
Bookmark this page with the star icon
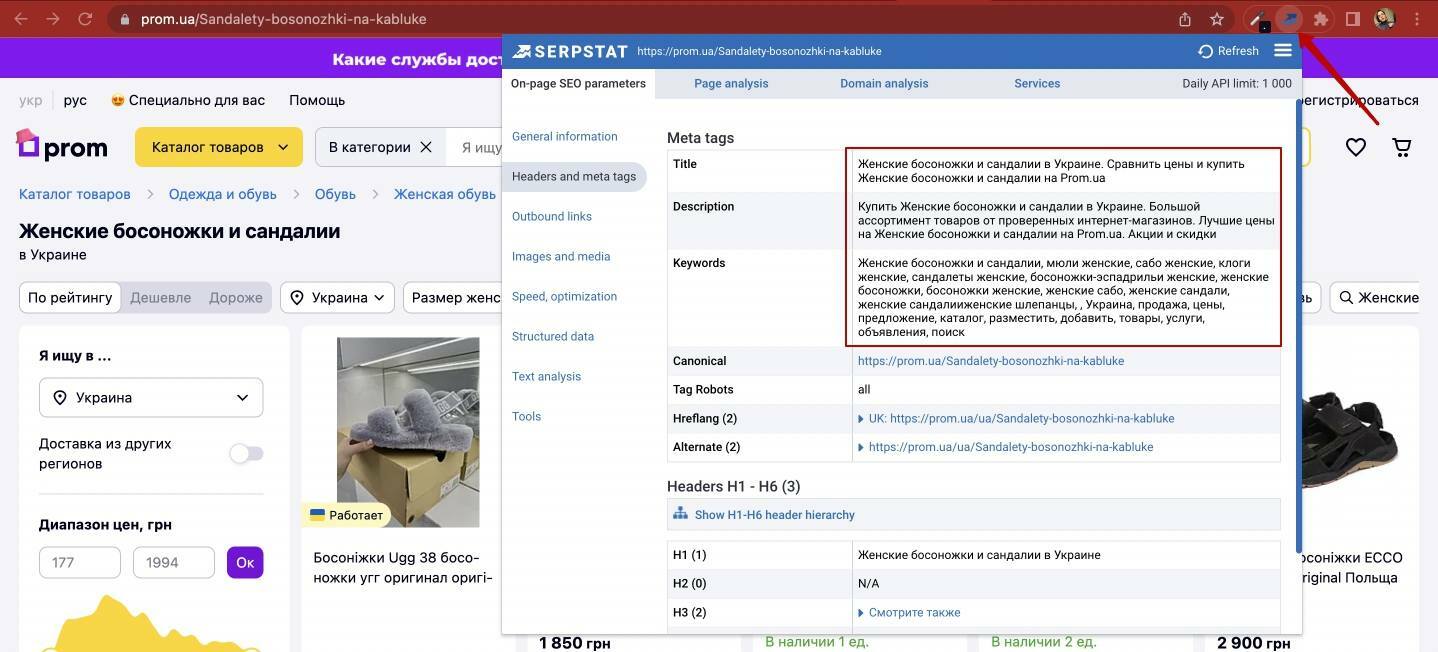coord(1217,19)
